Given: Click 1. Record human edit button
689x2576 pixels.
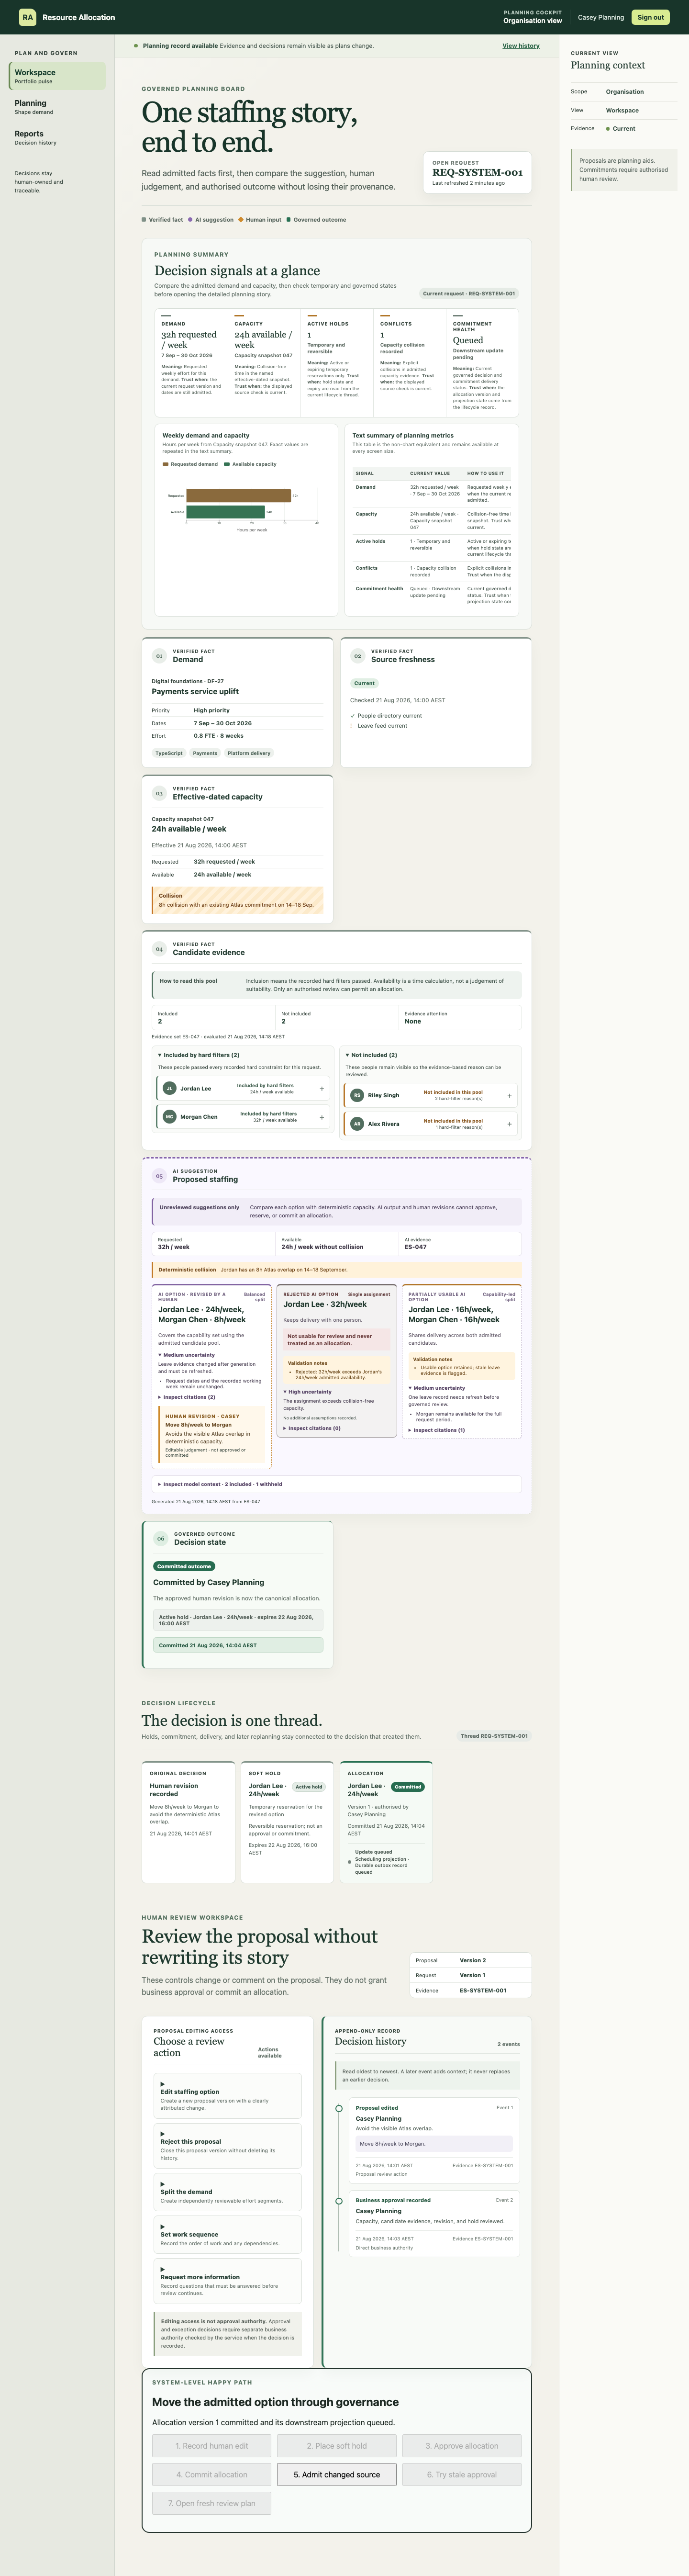Looking at the screenshot, I should click(212, 2446).
